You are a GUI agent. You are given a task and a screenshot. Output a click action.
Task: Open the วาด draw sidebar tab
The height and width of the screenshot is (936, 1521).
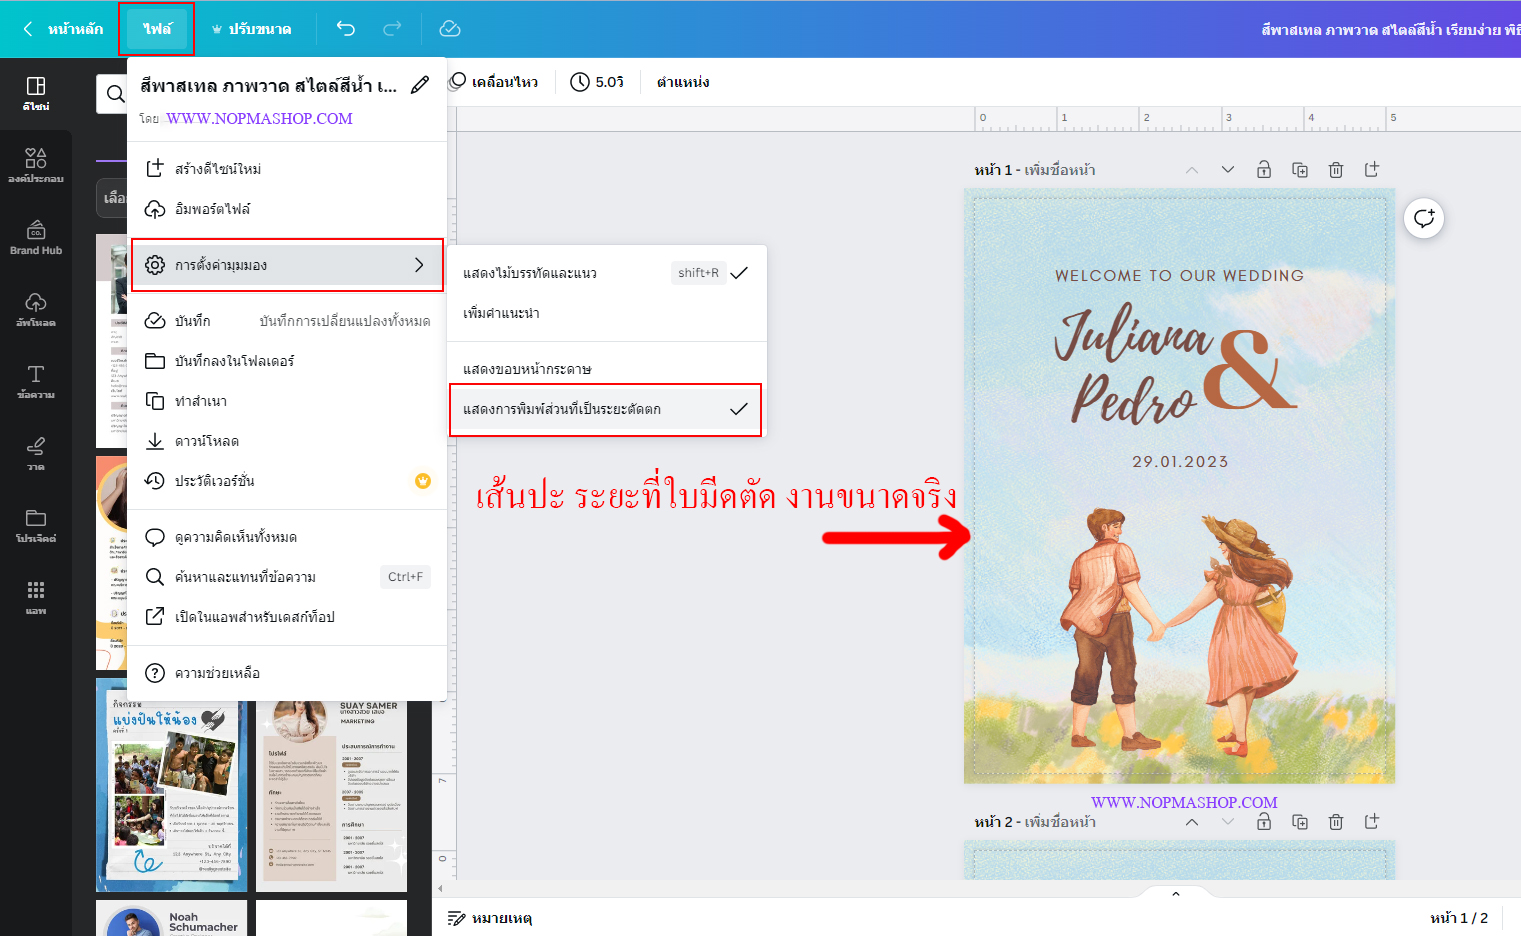click(36, 453)
